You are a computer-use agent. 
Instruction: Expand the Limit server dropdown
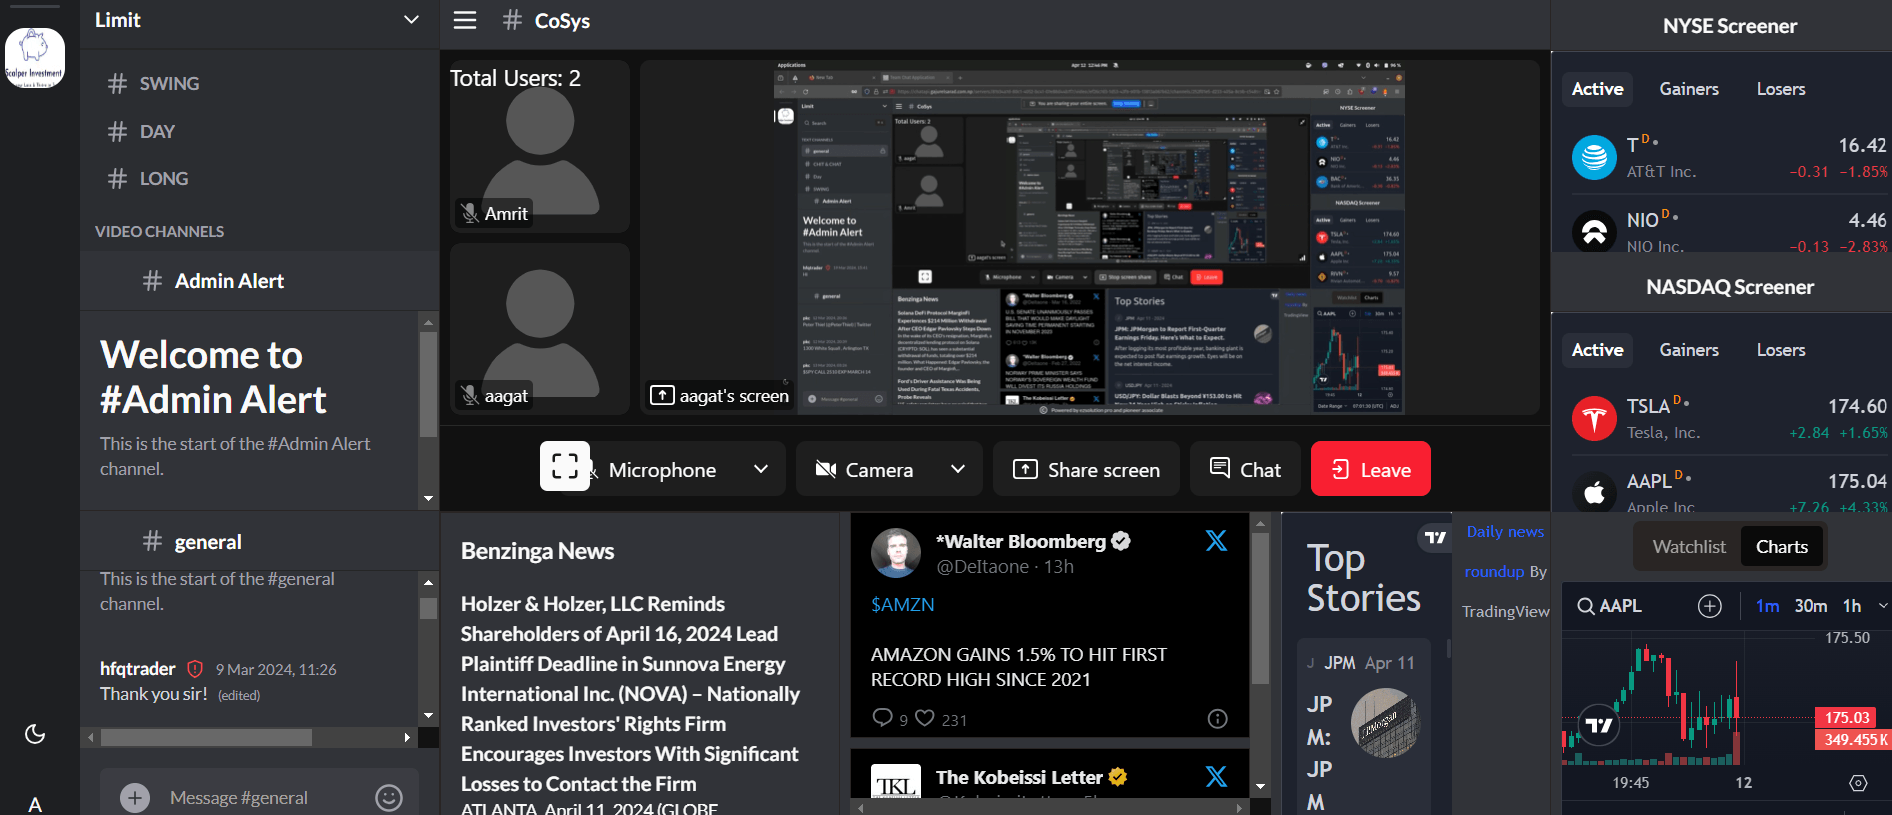coord(411,20)
